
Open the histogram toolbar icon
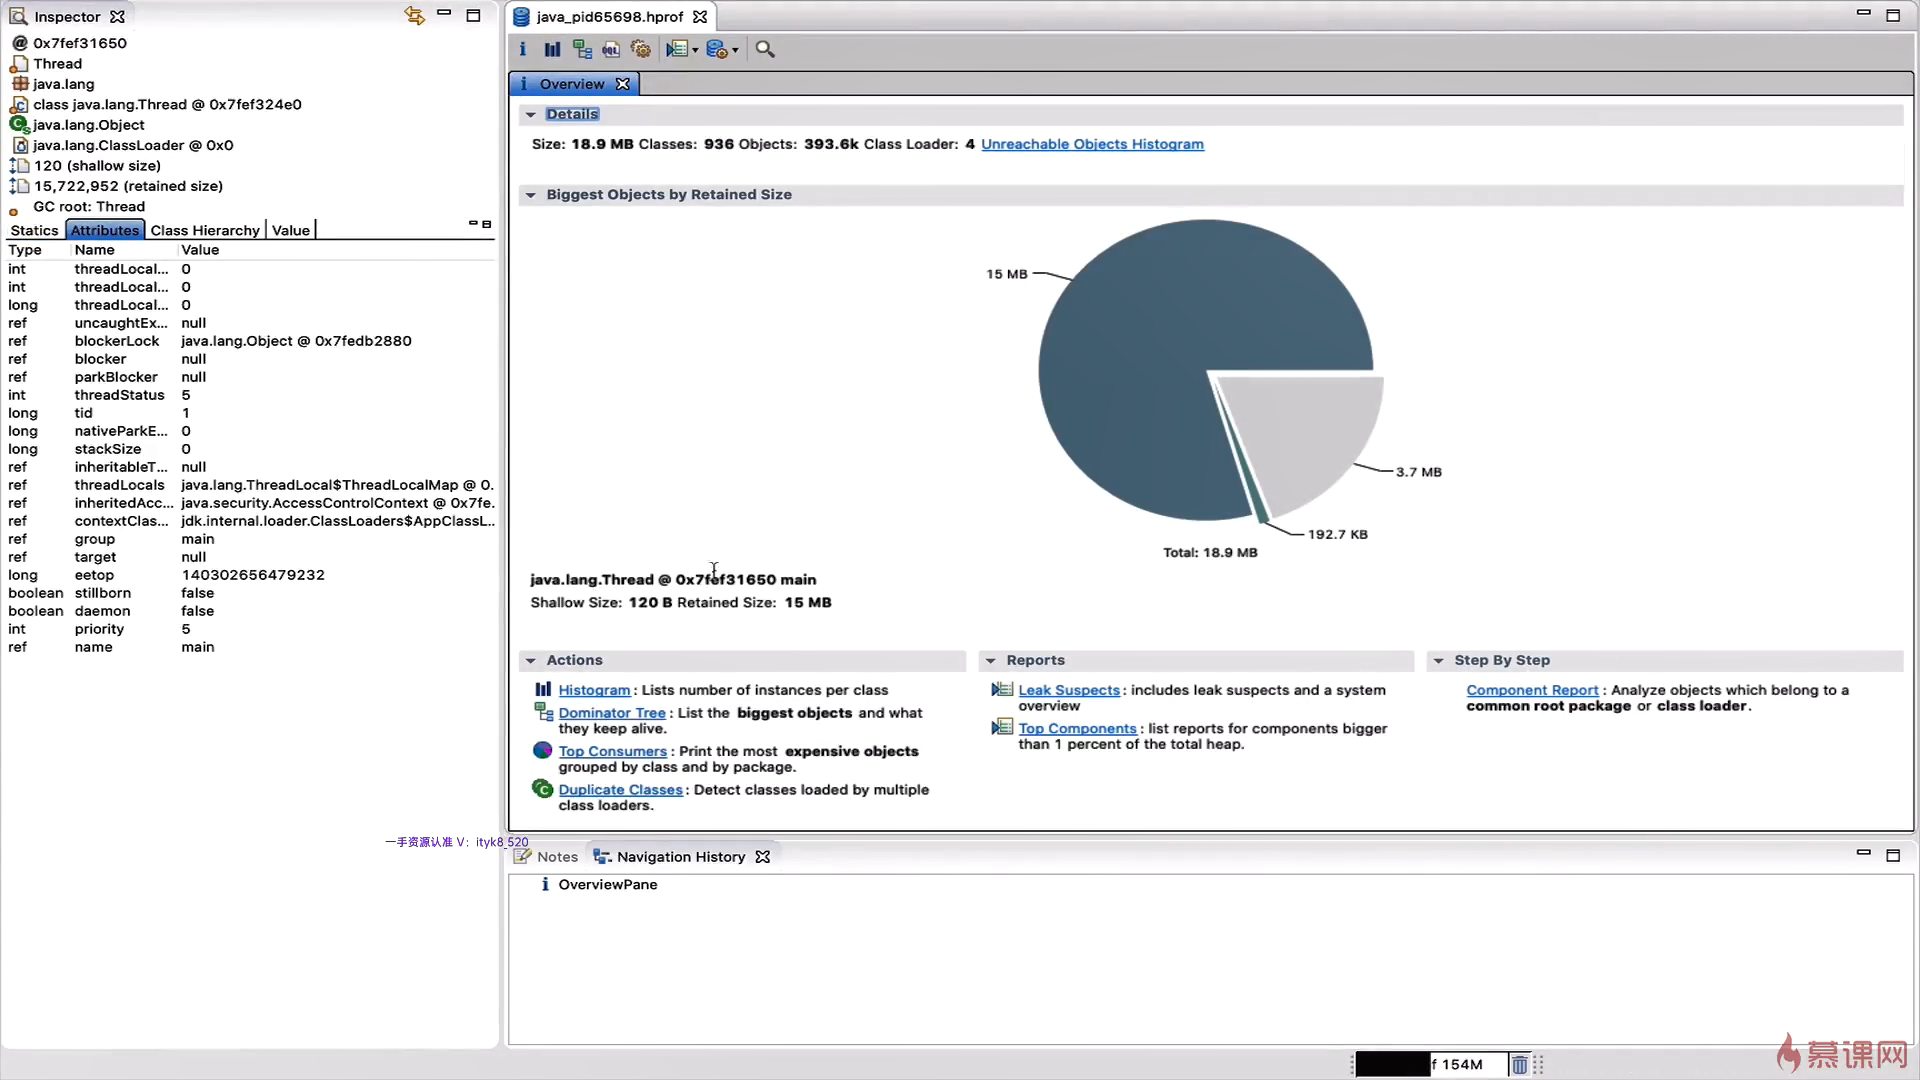tap(552, 49)
